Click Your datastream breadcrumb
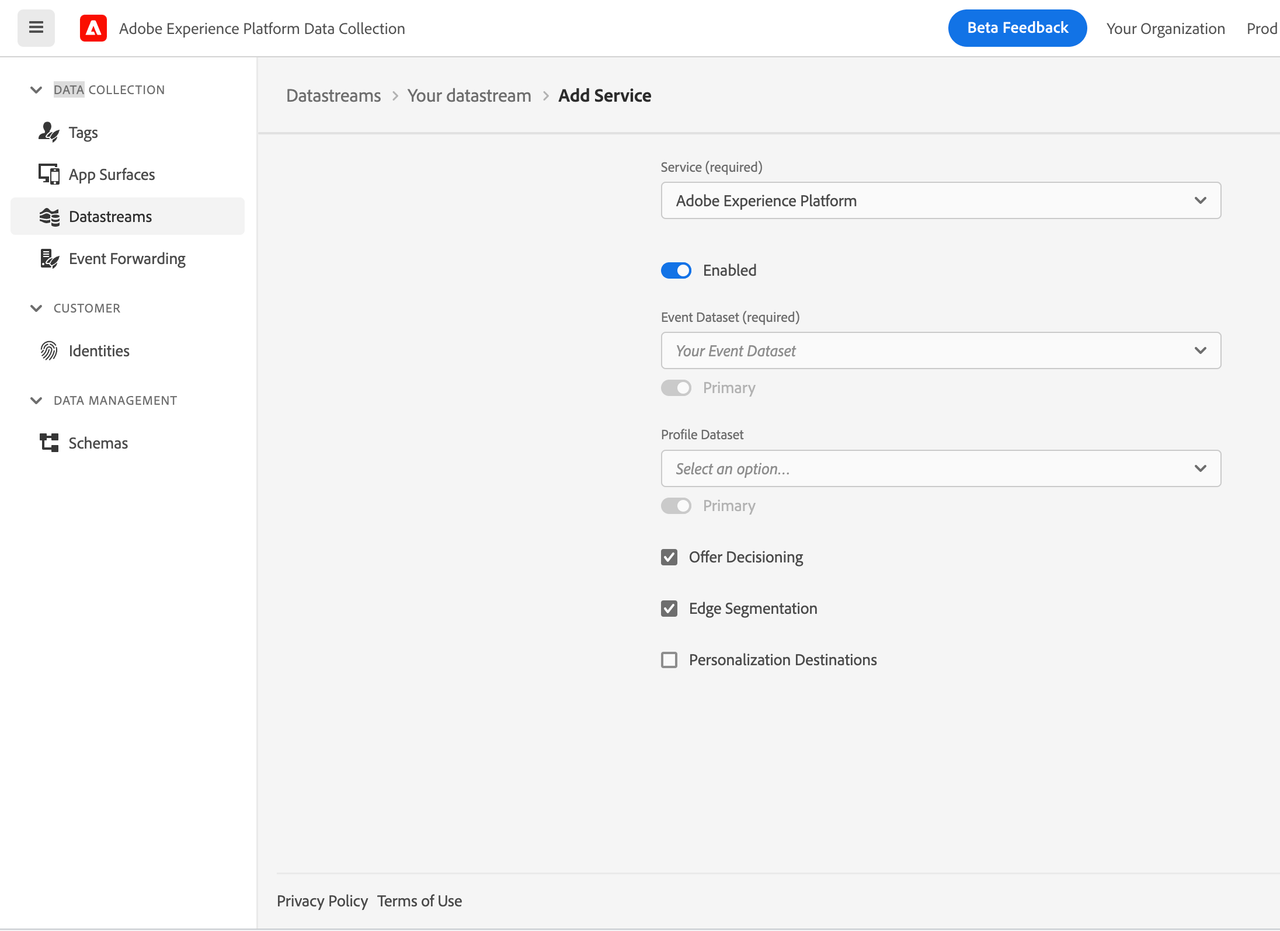The image size is (1280, 931). click(469, 95)
